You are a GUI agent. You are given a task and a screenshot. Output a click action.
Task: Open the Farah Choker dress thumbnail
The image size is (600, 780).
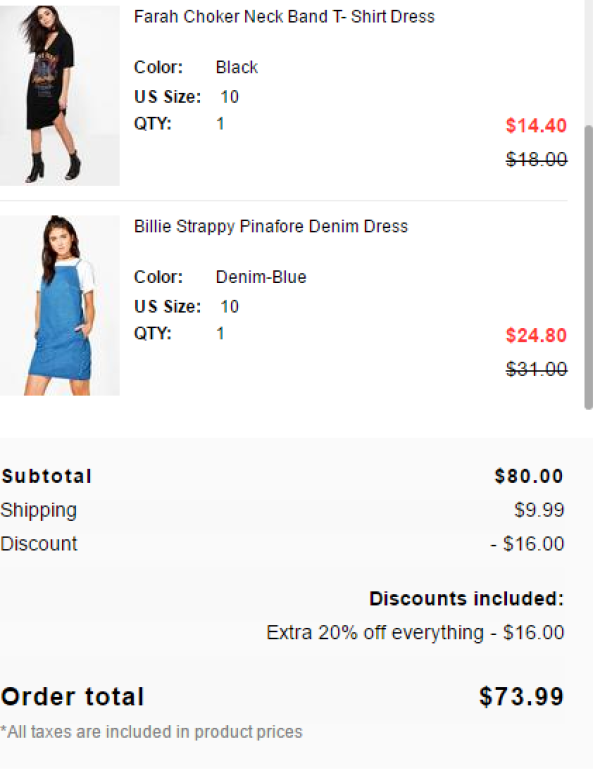pyautogui.click(x=60, y=95)
